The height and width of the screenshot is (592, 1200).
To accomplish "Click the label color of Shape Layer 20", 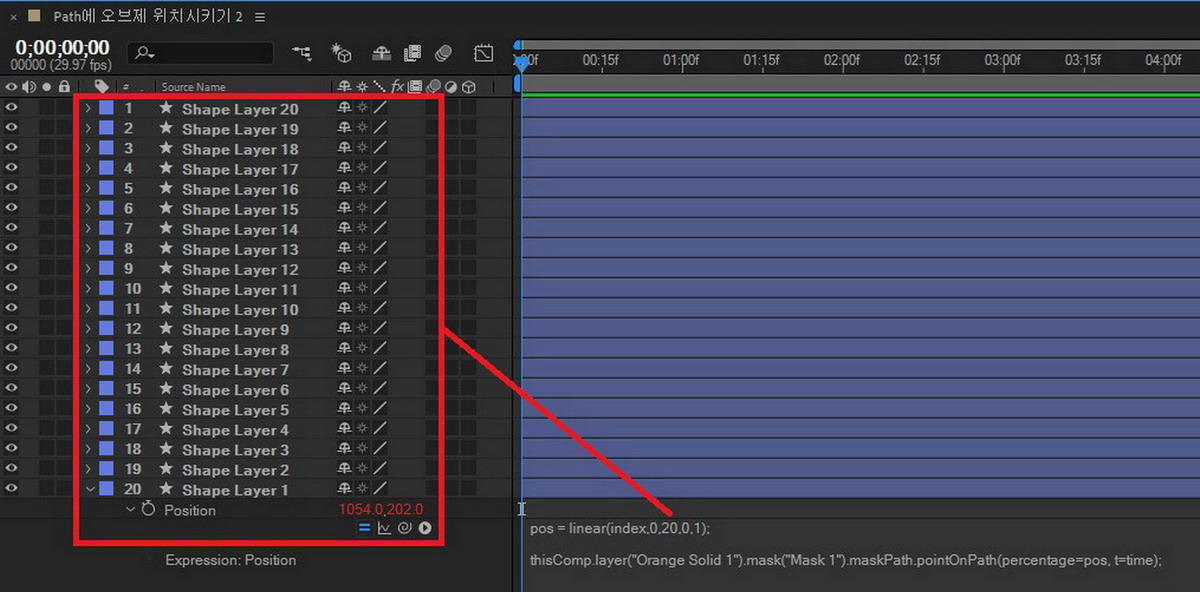I will (x=106, y=108).
